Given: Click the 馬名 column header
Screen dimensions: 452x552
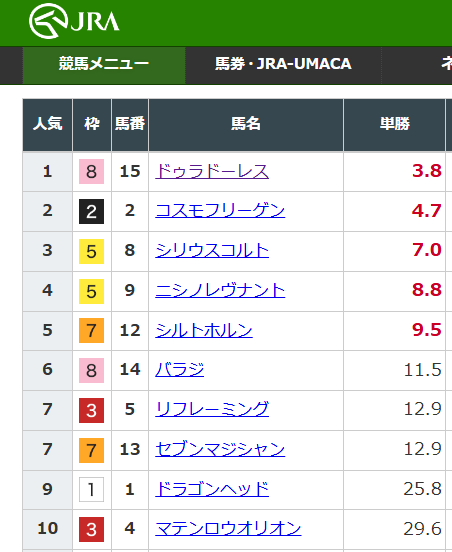Looking at the screenshot, I should [246, 125].
